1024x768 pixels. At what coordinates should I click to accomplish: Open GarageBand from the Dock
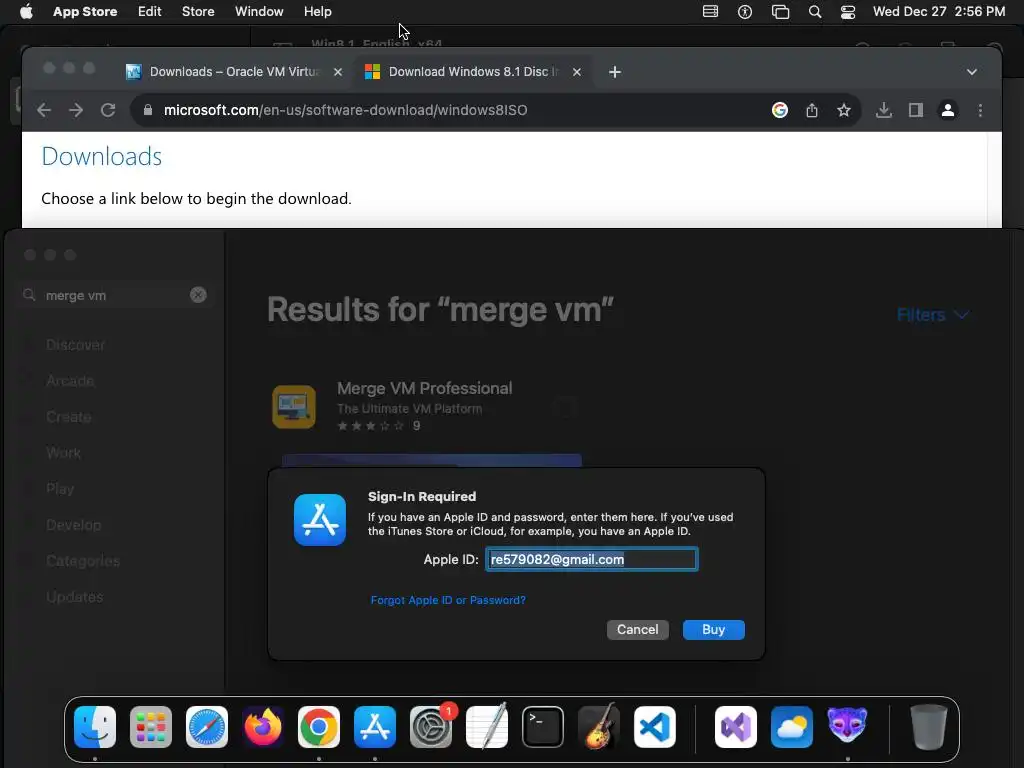click(599, 727)
